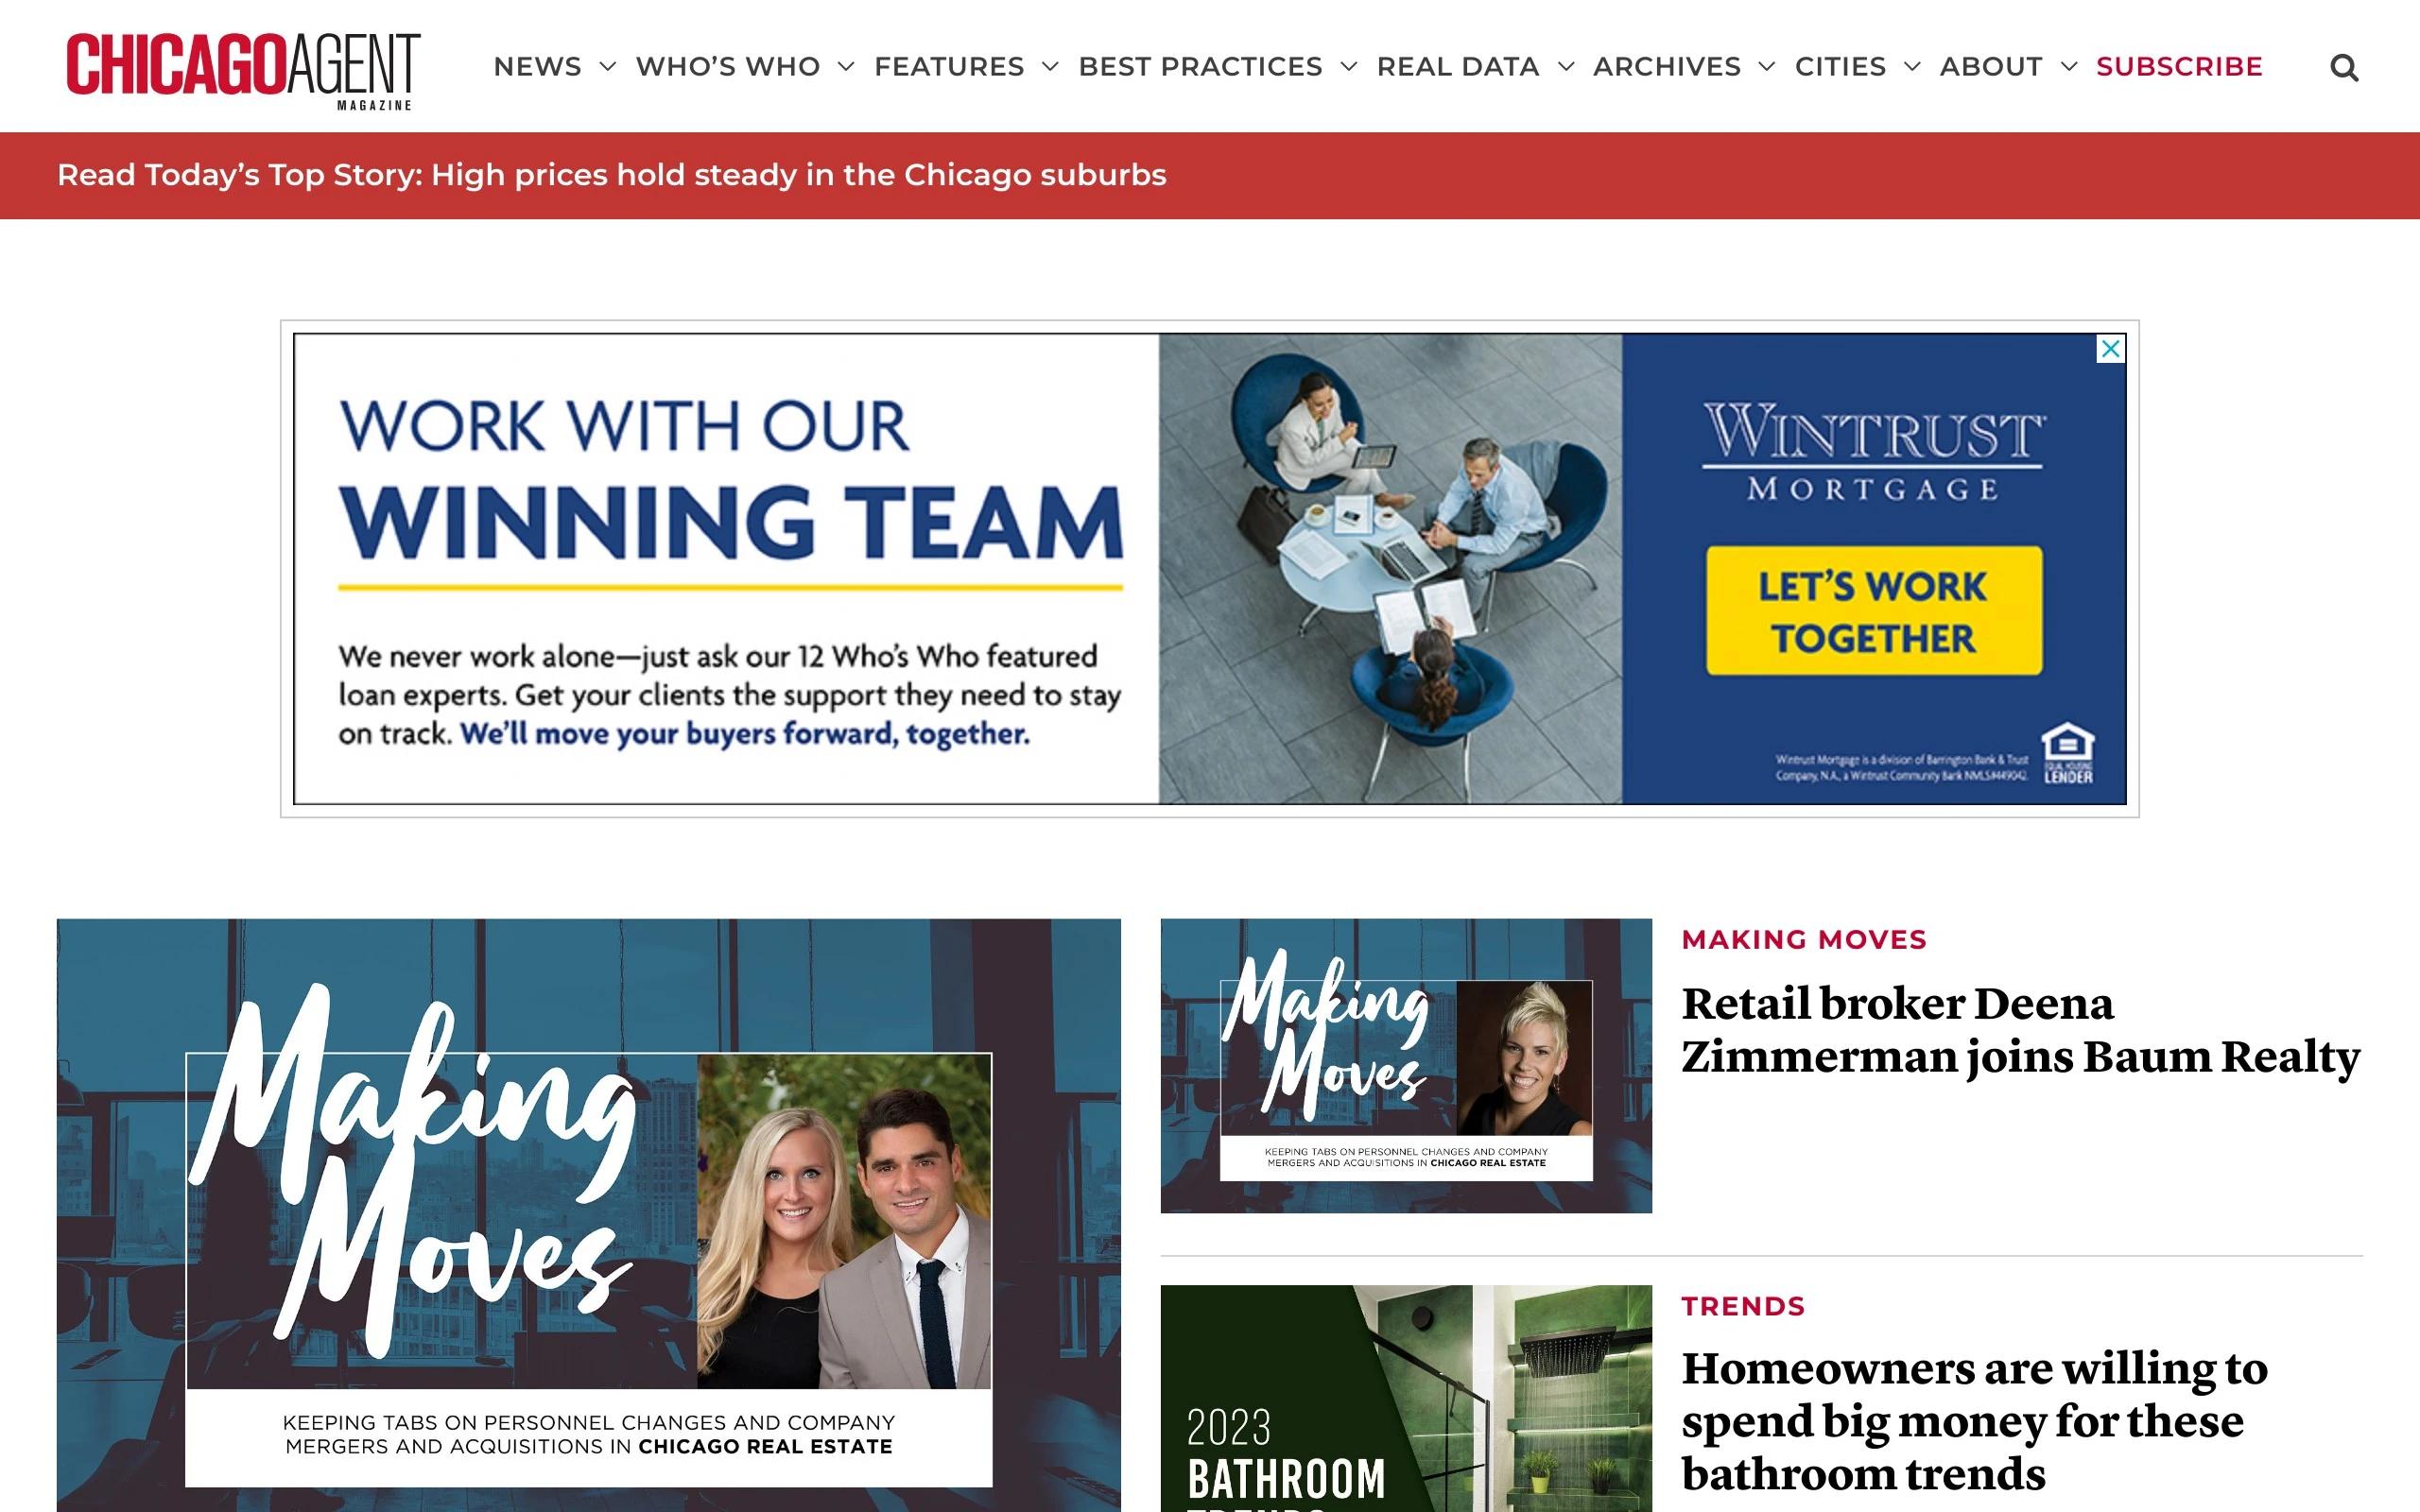This screenshot has width=2420, height=1512.
Task: Expand the Best Practices chevron
Action: (x=1348, y=67)
